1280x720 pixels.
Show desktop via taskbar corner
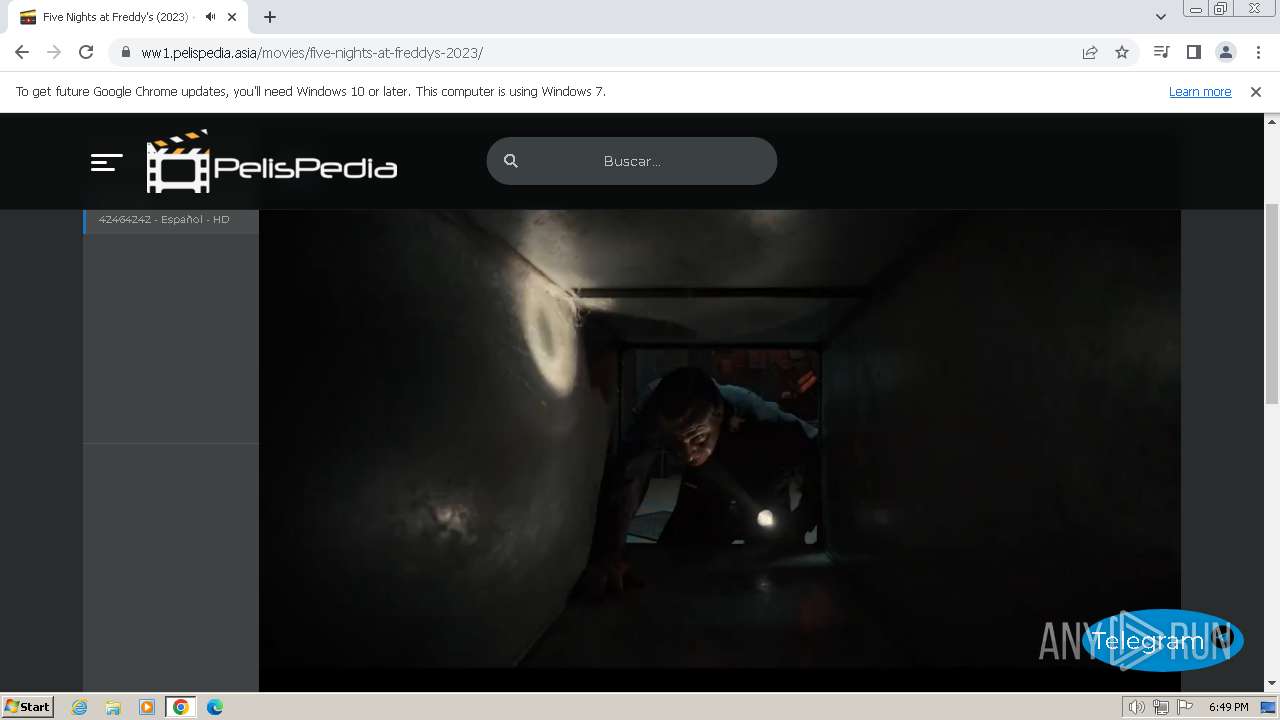(1269, 707)
